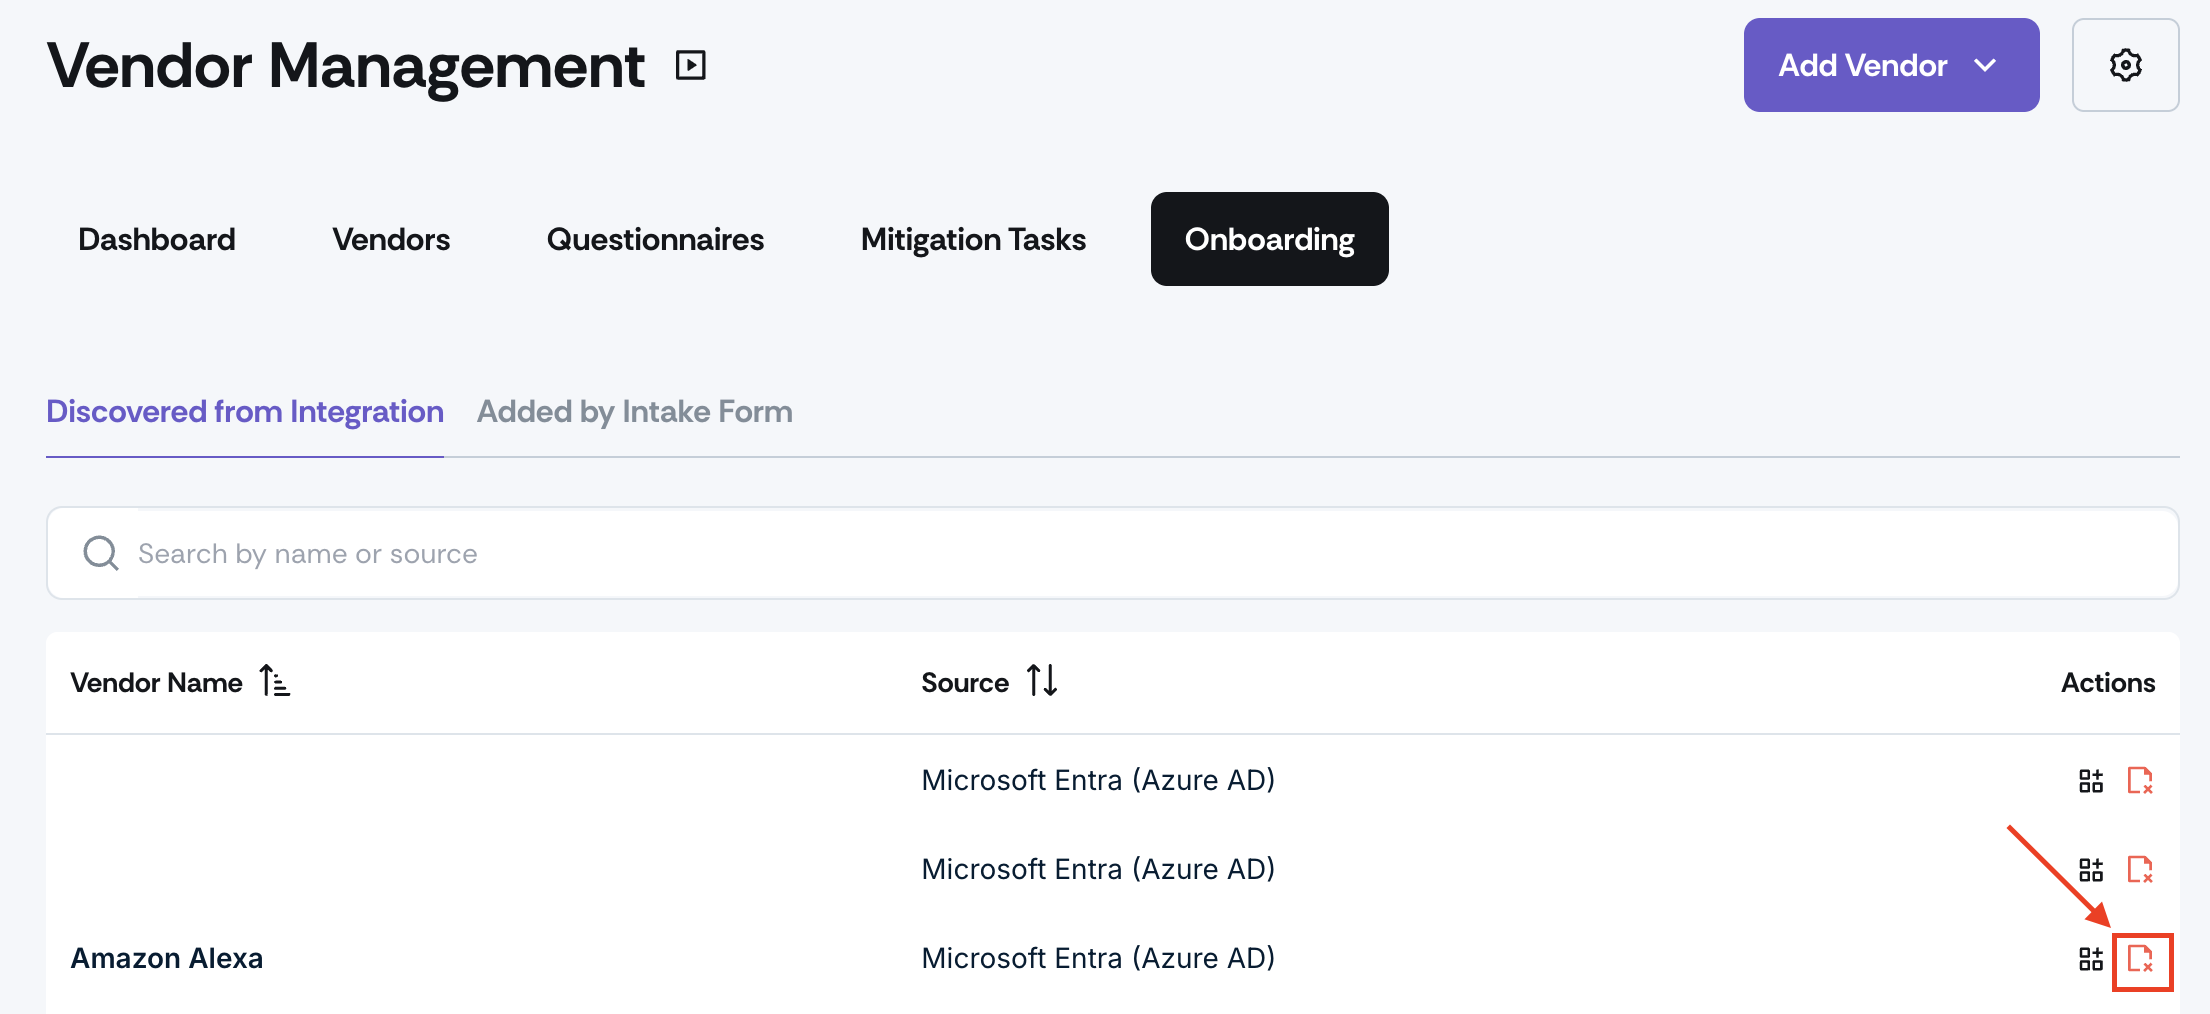This screenshot has height=1014, width=2210.
Task: Open settings via the gear icon
Action: tap(2125, 65)
